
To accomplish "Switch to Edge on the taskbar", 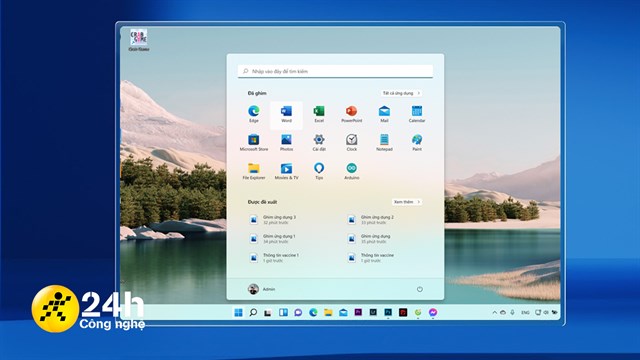I will point(313,313).
